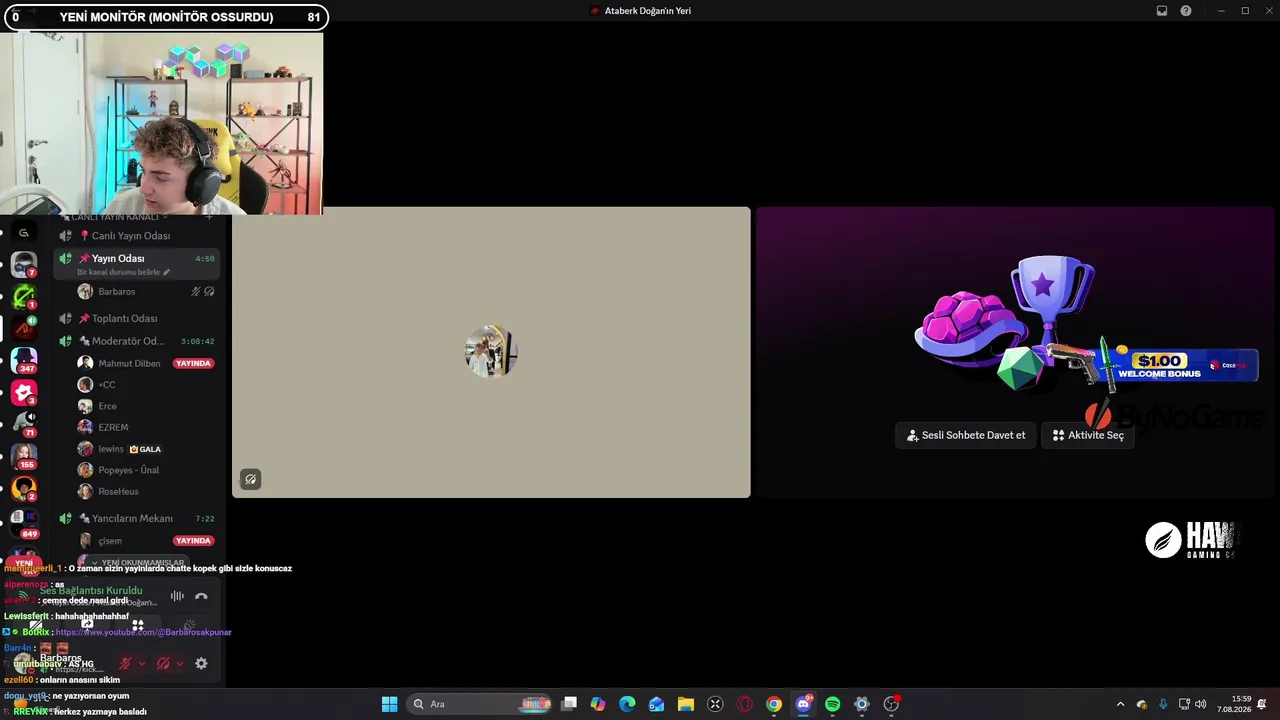Click YAYINDA badge next to Mahmut Dilben
Image resolution: width=1280 pixels, height=720 pixels.
[193, 363]
